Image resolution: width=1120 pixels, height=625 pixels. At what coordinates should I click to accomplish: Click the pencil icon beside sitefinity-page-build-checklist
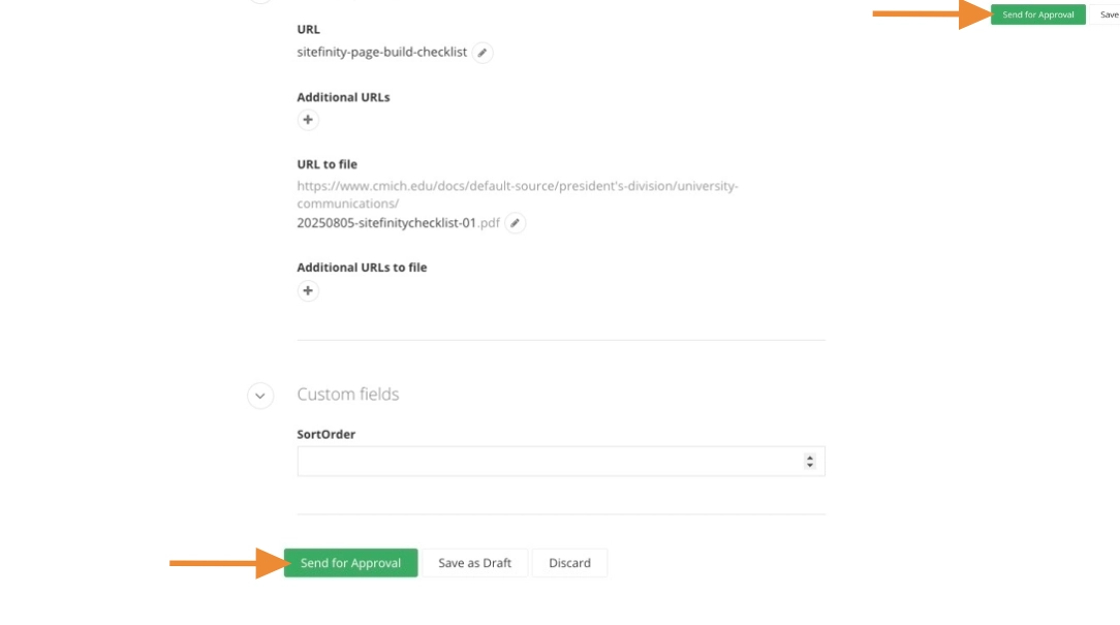point(482,52)
